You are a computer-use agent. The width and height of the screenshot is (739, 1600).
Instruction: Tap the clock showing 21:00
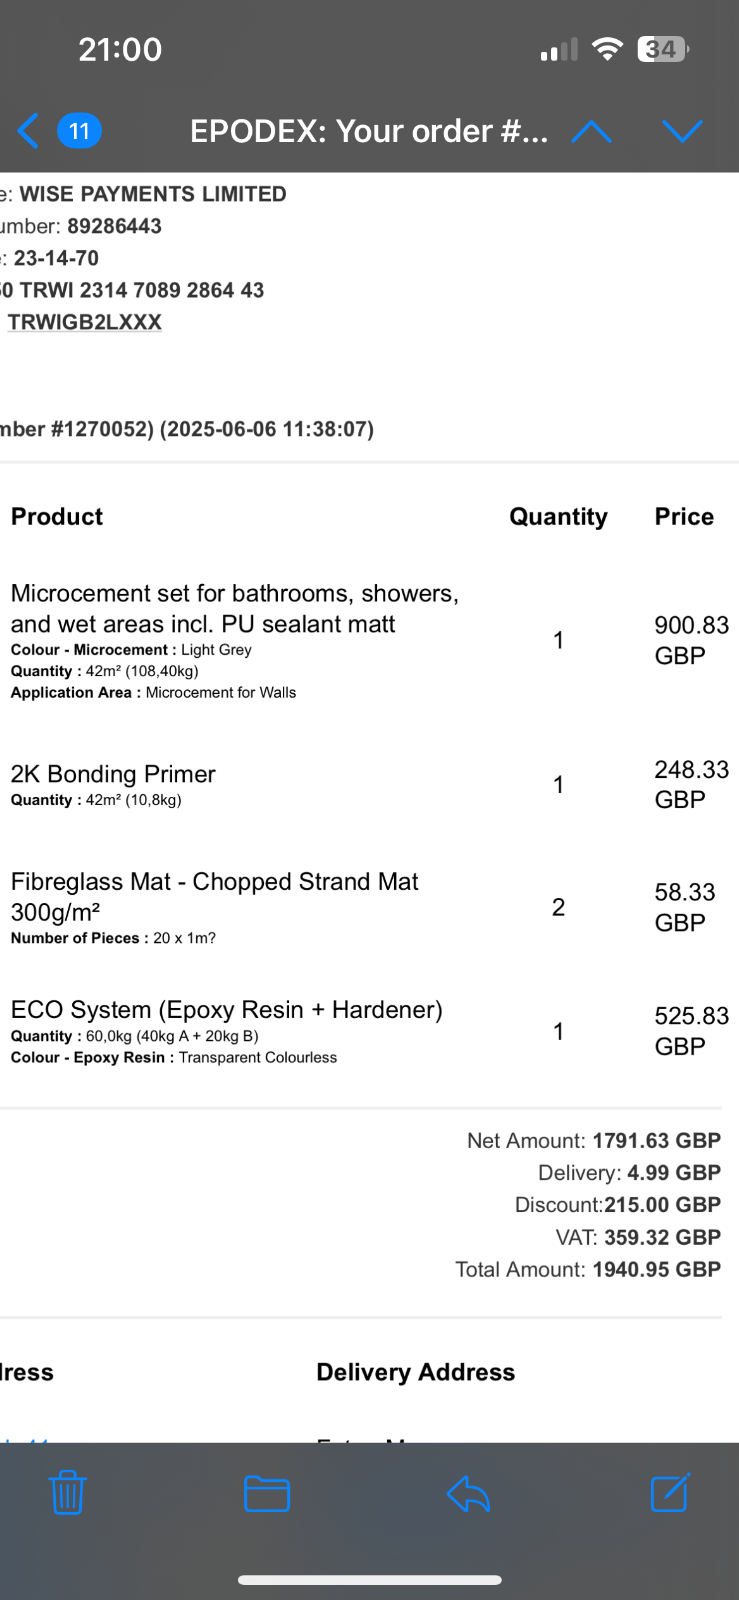coord(120,49)
